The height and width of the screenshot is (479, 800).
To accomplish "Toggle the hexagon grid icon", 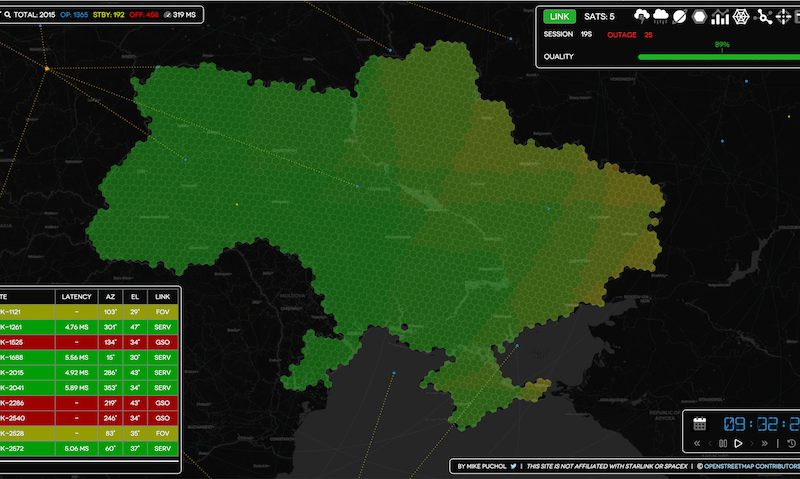I will tap(700, 16).
